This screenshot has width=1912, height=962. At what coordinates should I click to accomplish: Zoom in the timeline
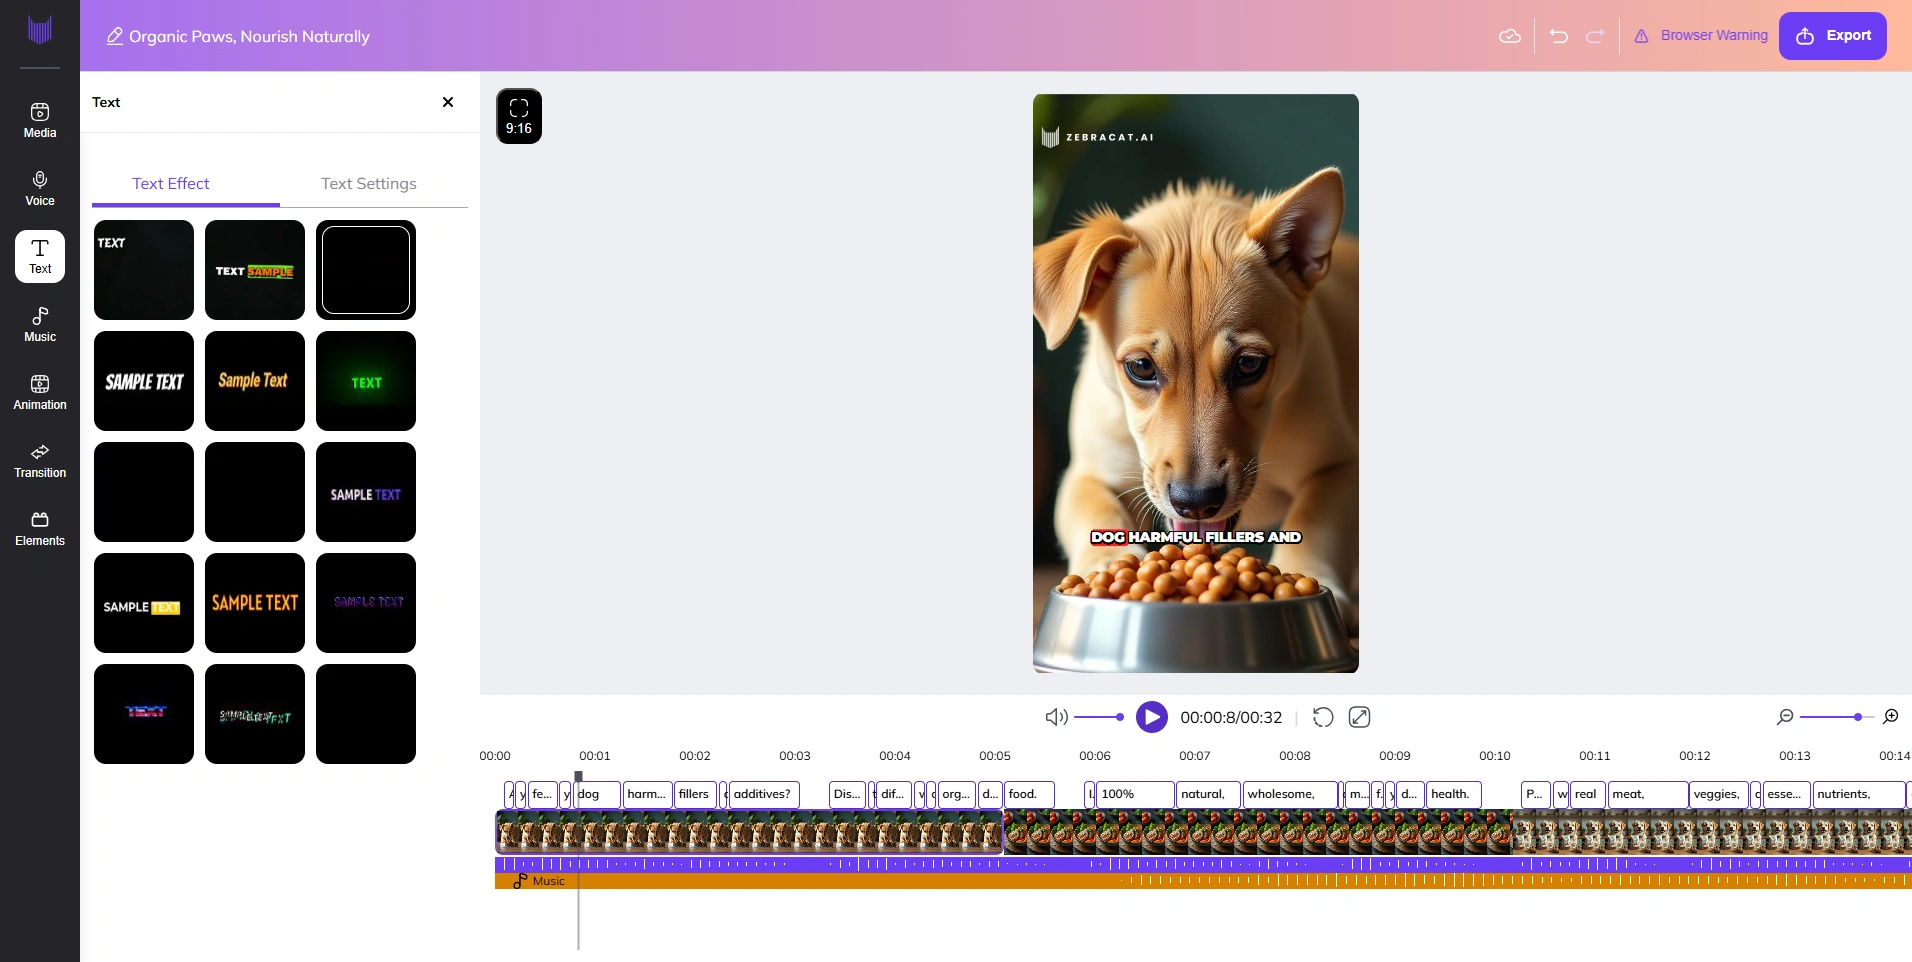(1891, 717)
